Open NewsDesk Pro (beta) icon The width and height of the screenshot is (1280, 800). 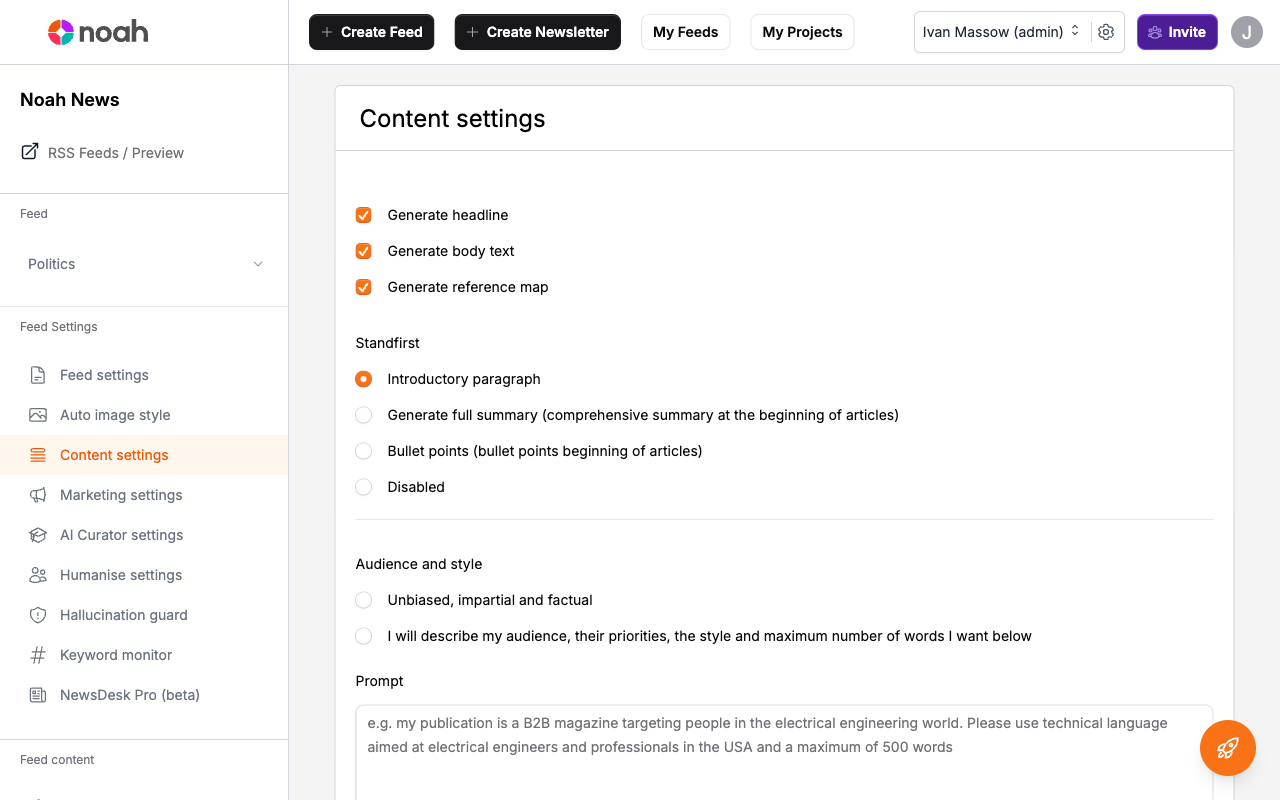38,694
